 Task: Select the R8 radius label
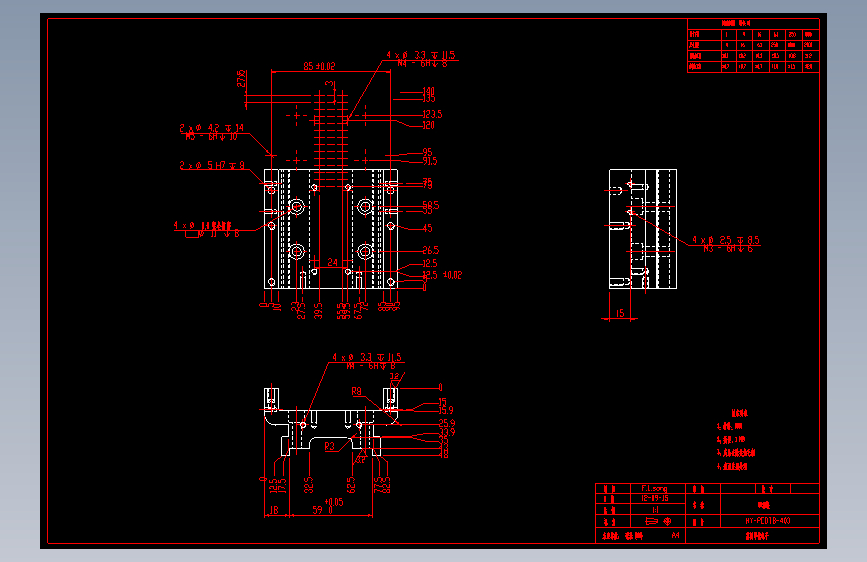pyautogui.click(x=357, y=392)
